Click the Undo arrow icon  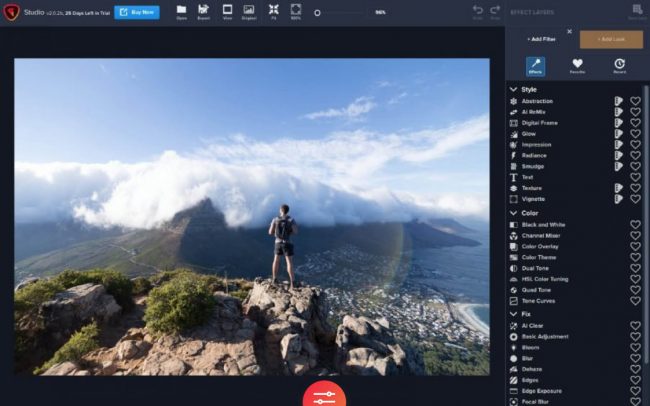[x=478, y=10]
